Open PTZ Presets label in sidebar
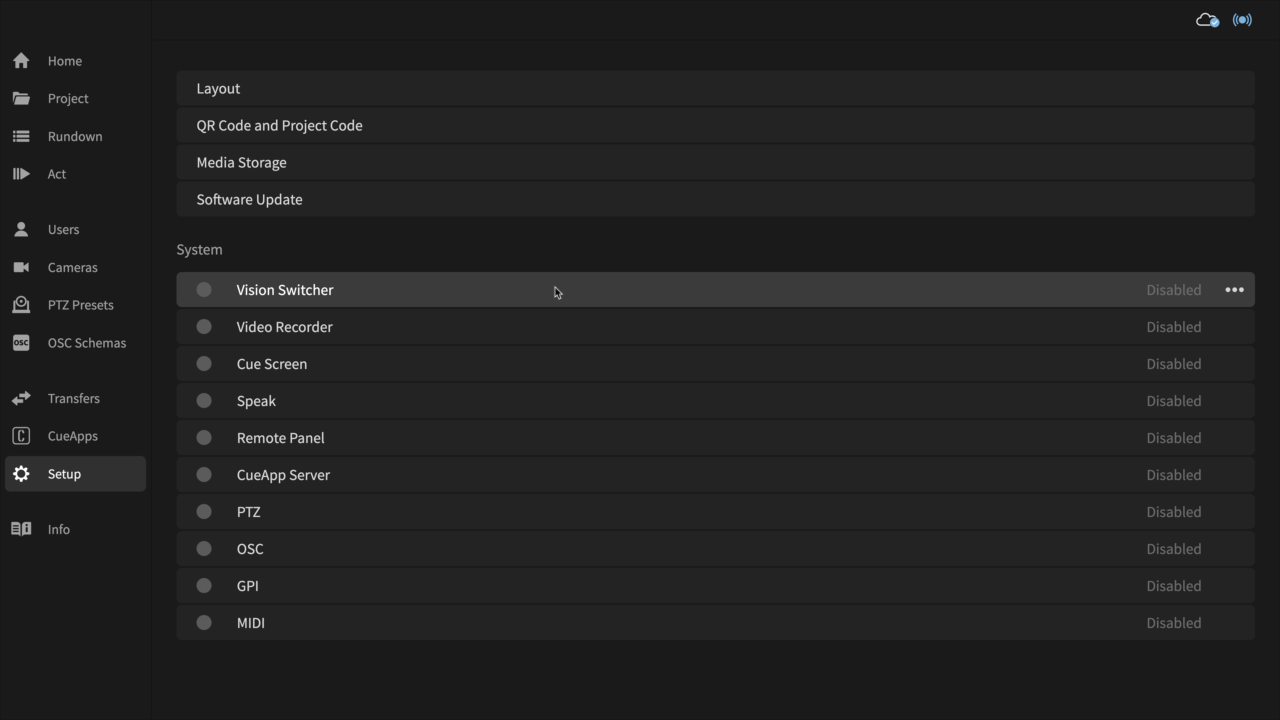 click(81, 305)
